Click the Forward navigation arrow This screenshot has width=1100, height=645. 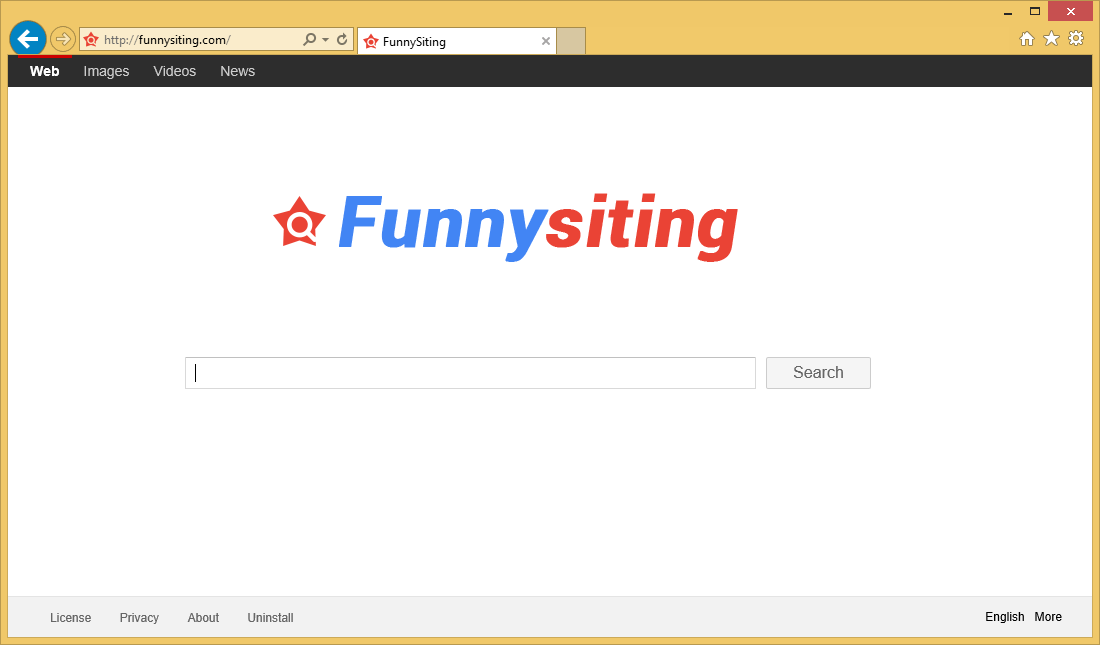(62, 38)
